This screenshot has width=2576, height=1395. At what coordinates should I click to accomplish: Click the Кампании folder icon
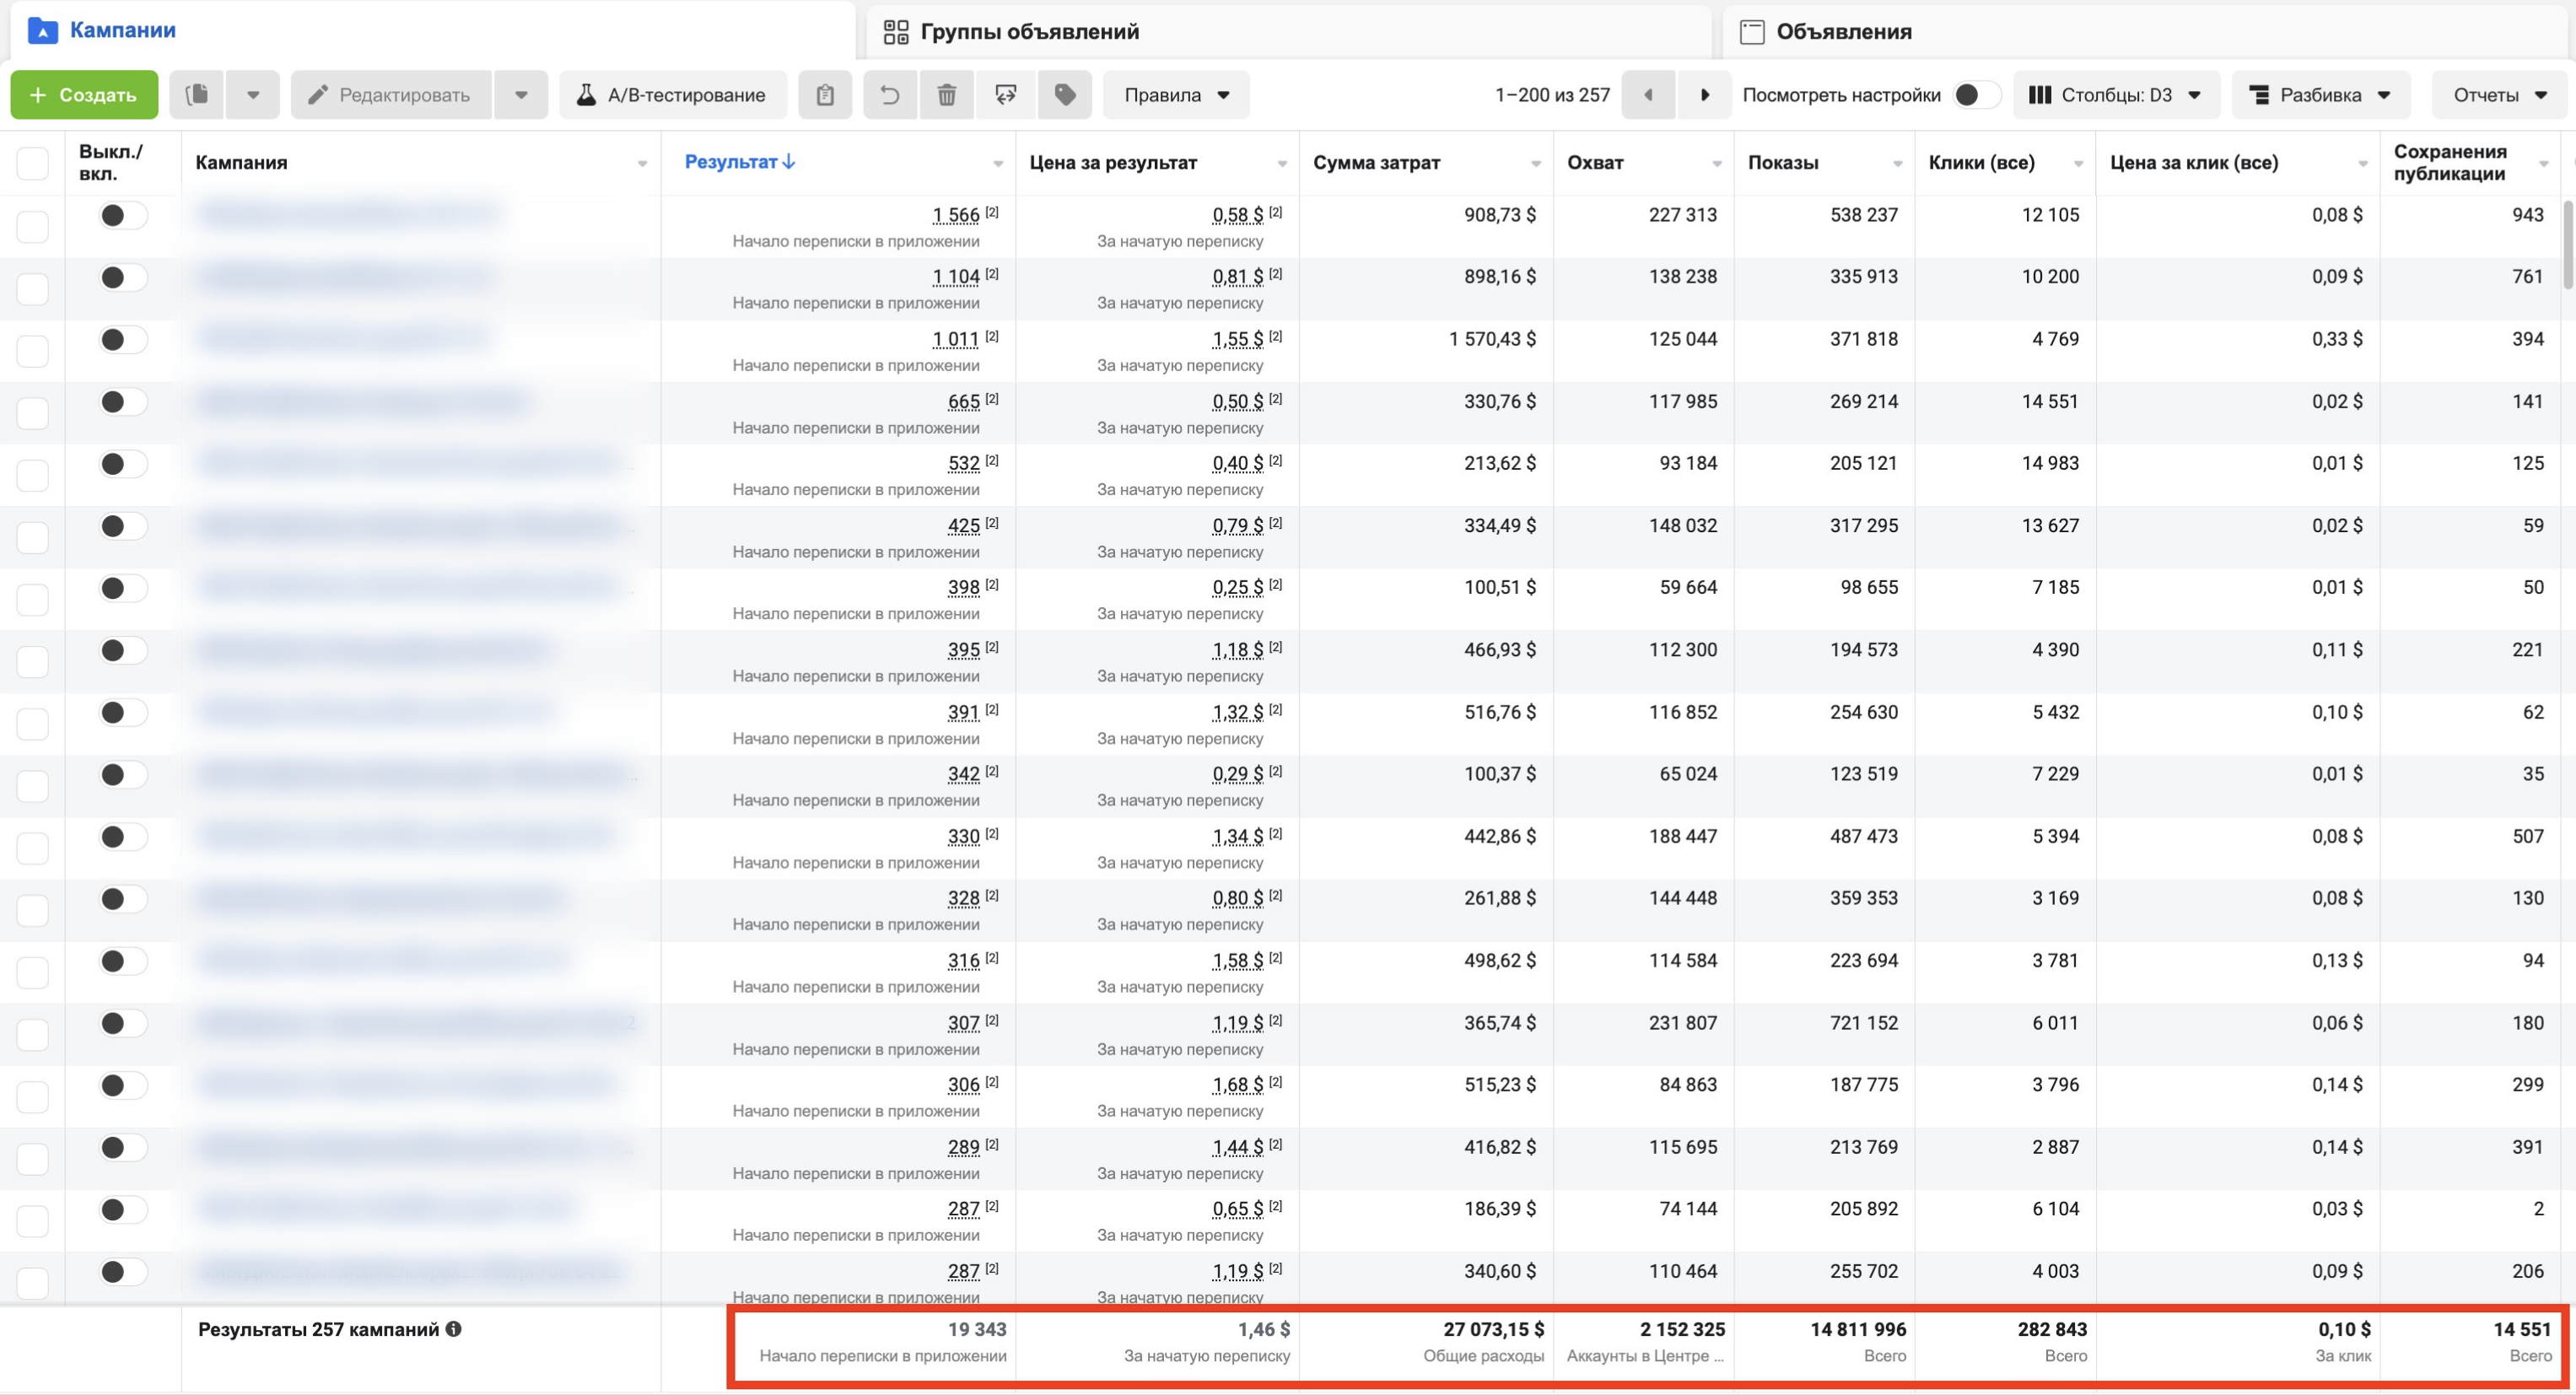(42, 30)
